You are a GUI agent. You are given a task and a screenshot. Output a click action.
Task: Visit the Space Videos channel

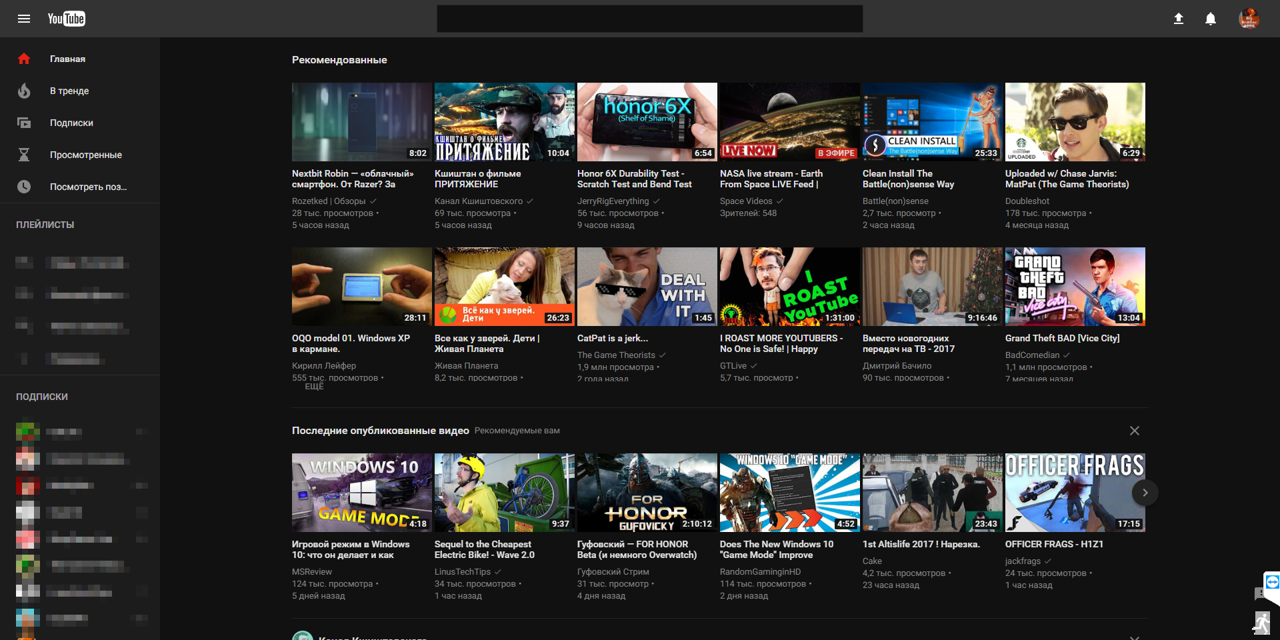coord(746,201)
